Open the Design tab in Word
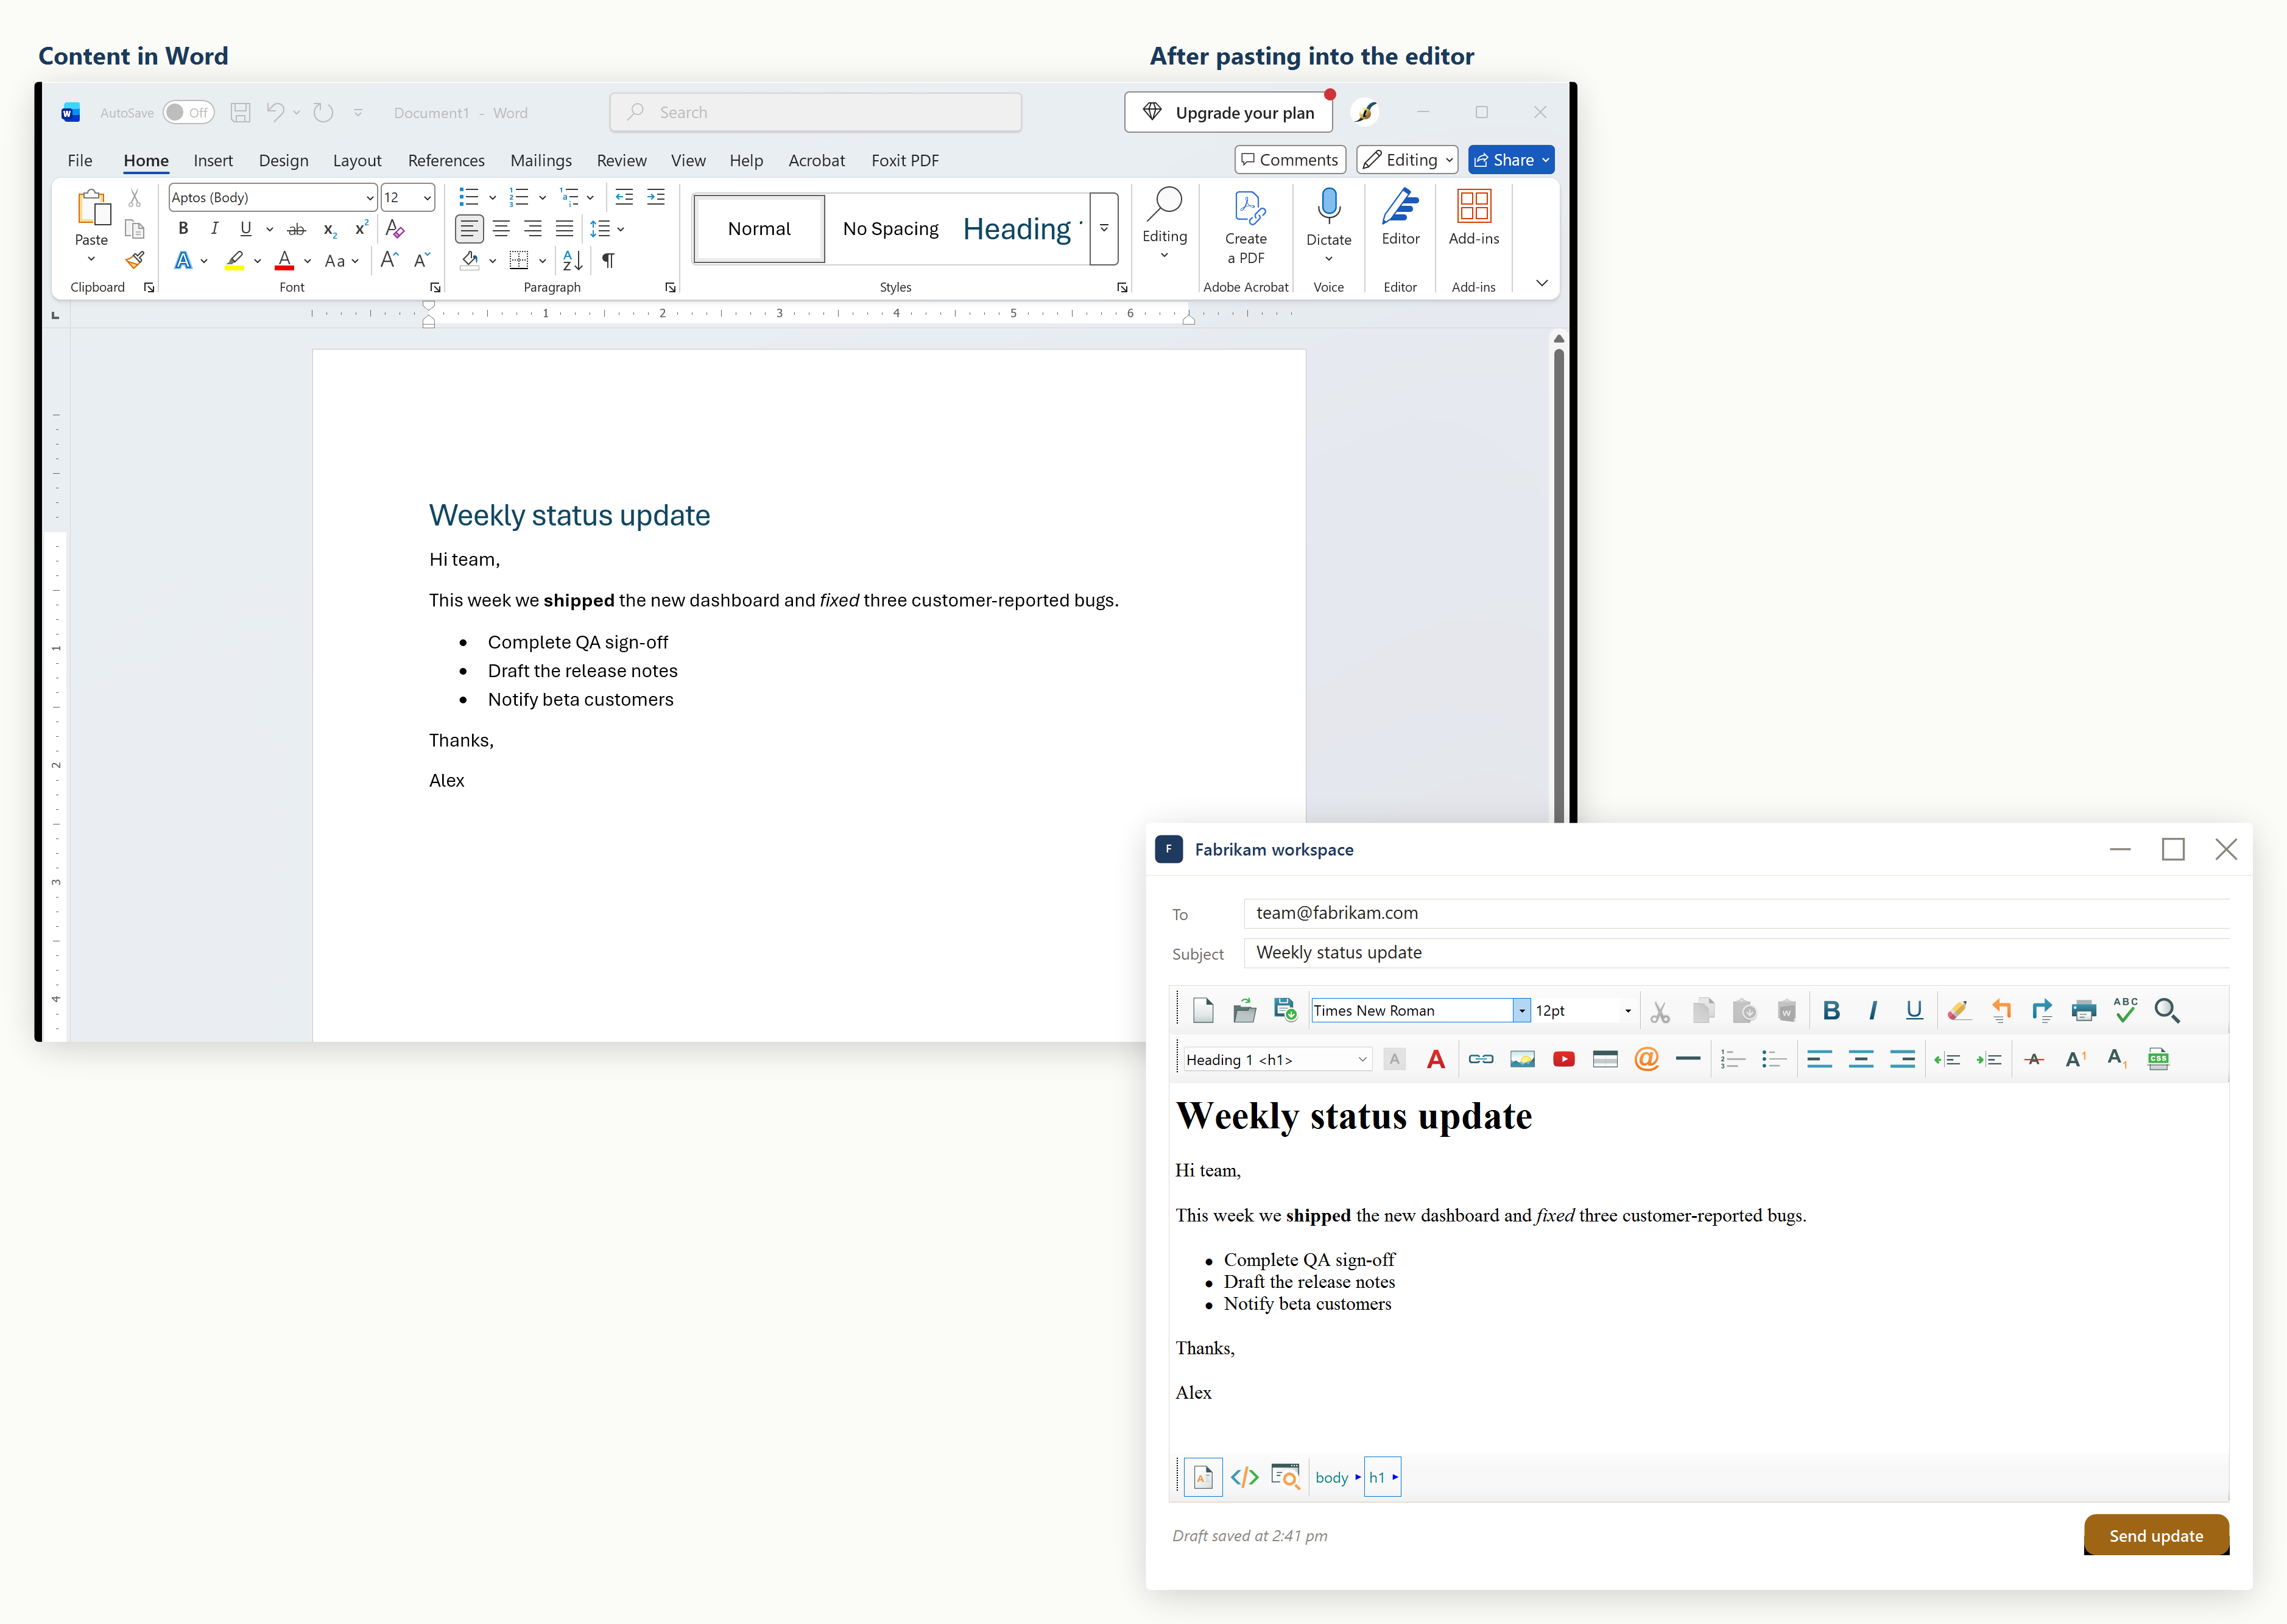This screenshot has width=2287, height=1624. pos(283,160)
